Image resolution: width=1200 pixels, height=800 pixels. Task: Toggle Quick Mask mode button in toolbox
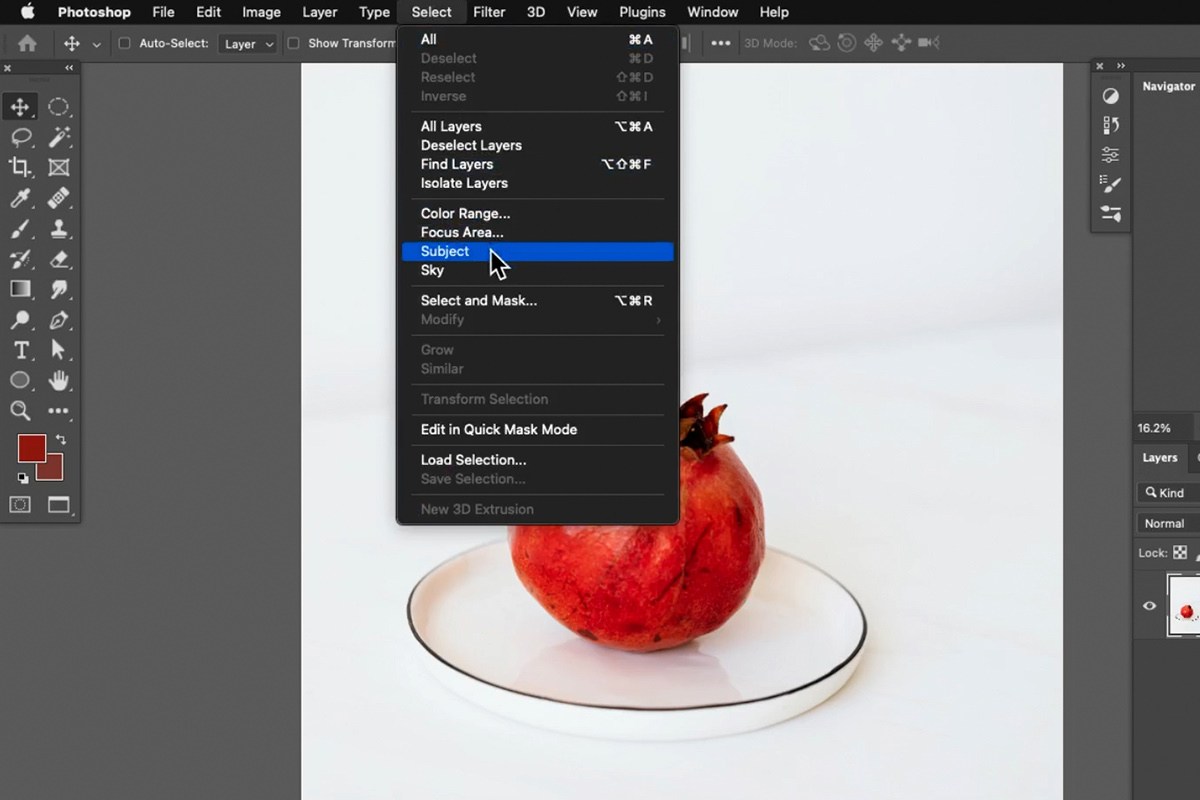[x=20, y=505]
